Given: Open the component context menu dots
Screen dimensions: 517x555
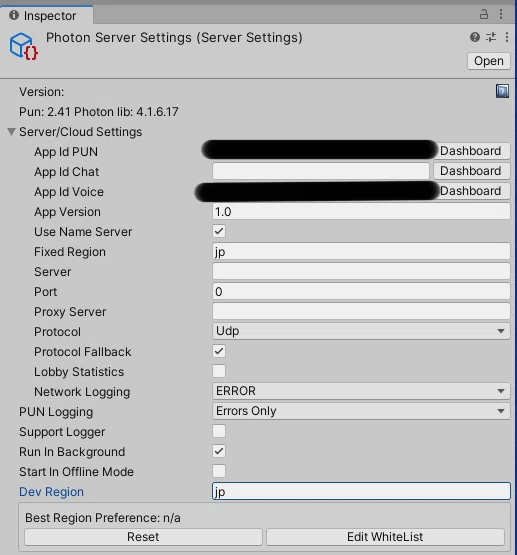Looking at the screenshot, I should coord(507,37).
